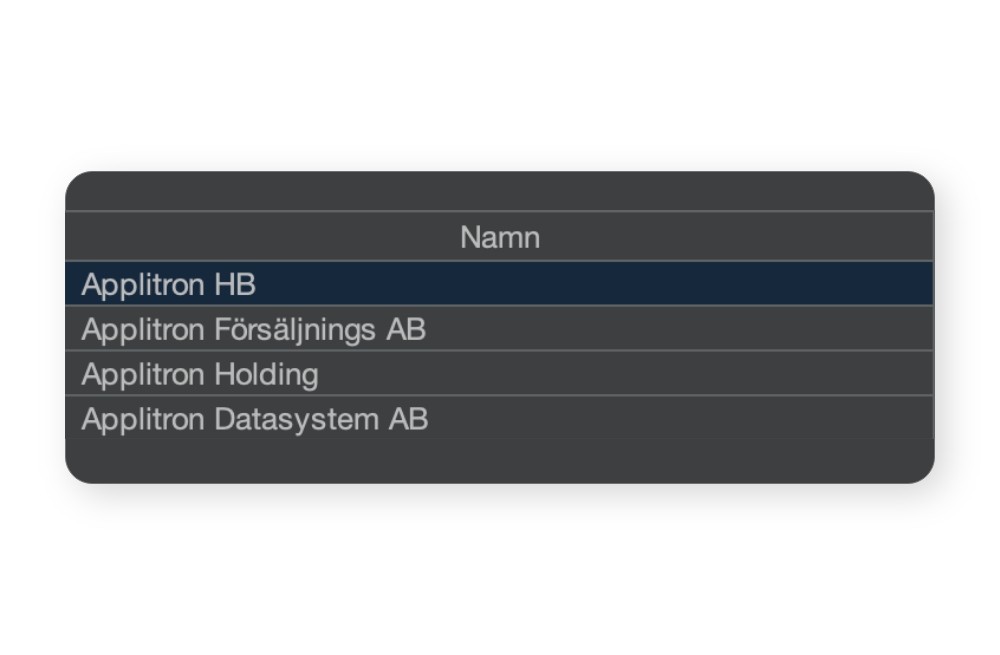Click the empty strip above the Namn header
Viewport: 1000px width, 655px height.
click(499, 191)
